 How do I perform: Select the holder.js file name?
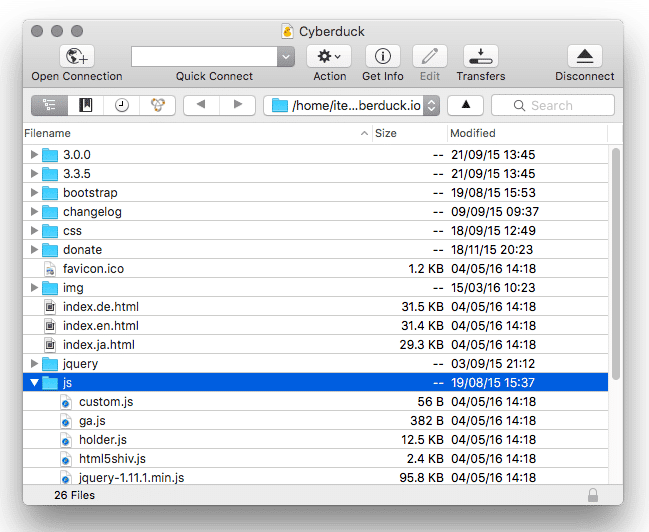point(103,440)
